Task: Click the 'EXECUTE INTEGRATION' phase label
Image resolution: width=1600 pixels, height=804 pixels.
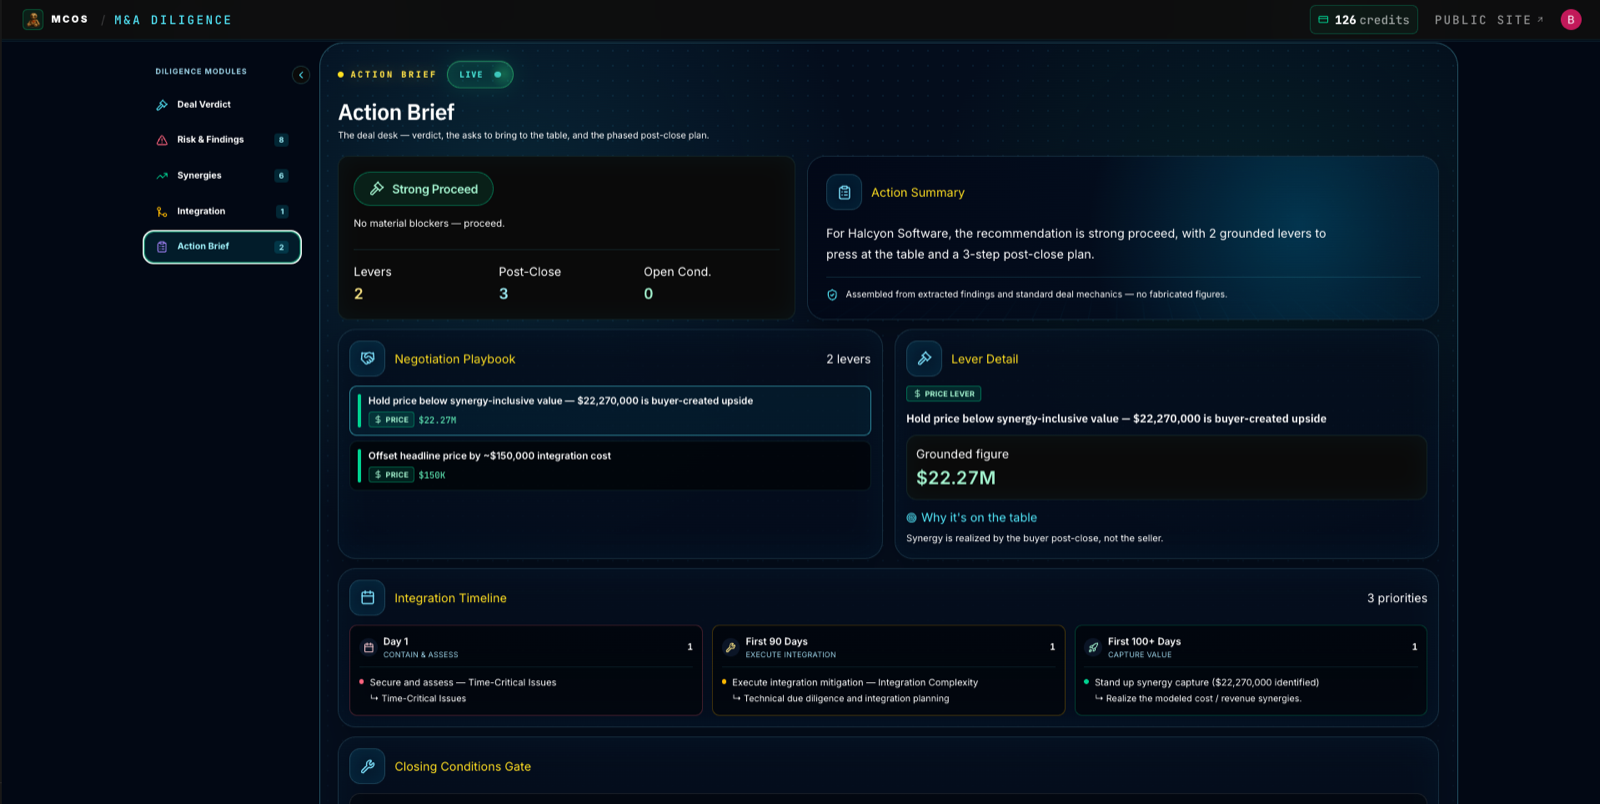Action: [x=791, y=655]
